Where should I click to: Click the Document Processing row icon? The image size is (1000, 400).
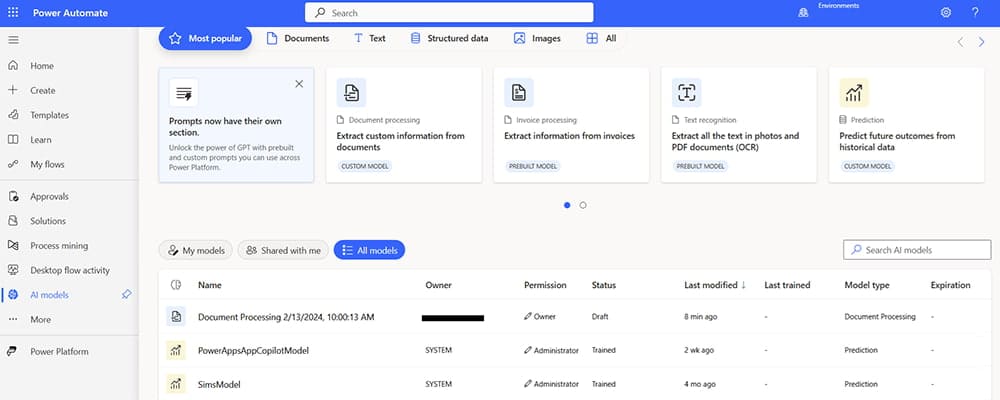click(x=175, y=316)
